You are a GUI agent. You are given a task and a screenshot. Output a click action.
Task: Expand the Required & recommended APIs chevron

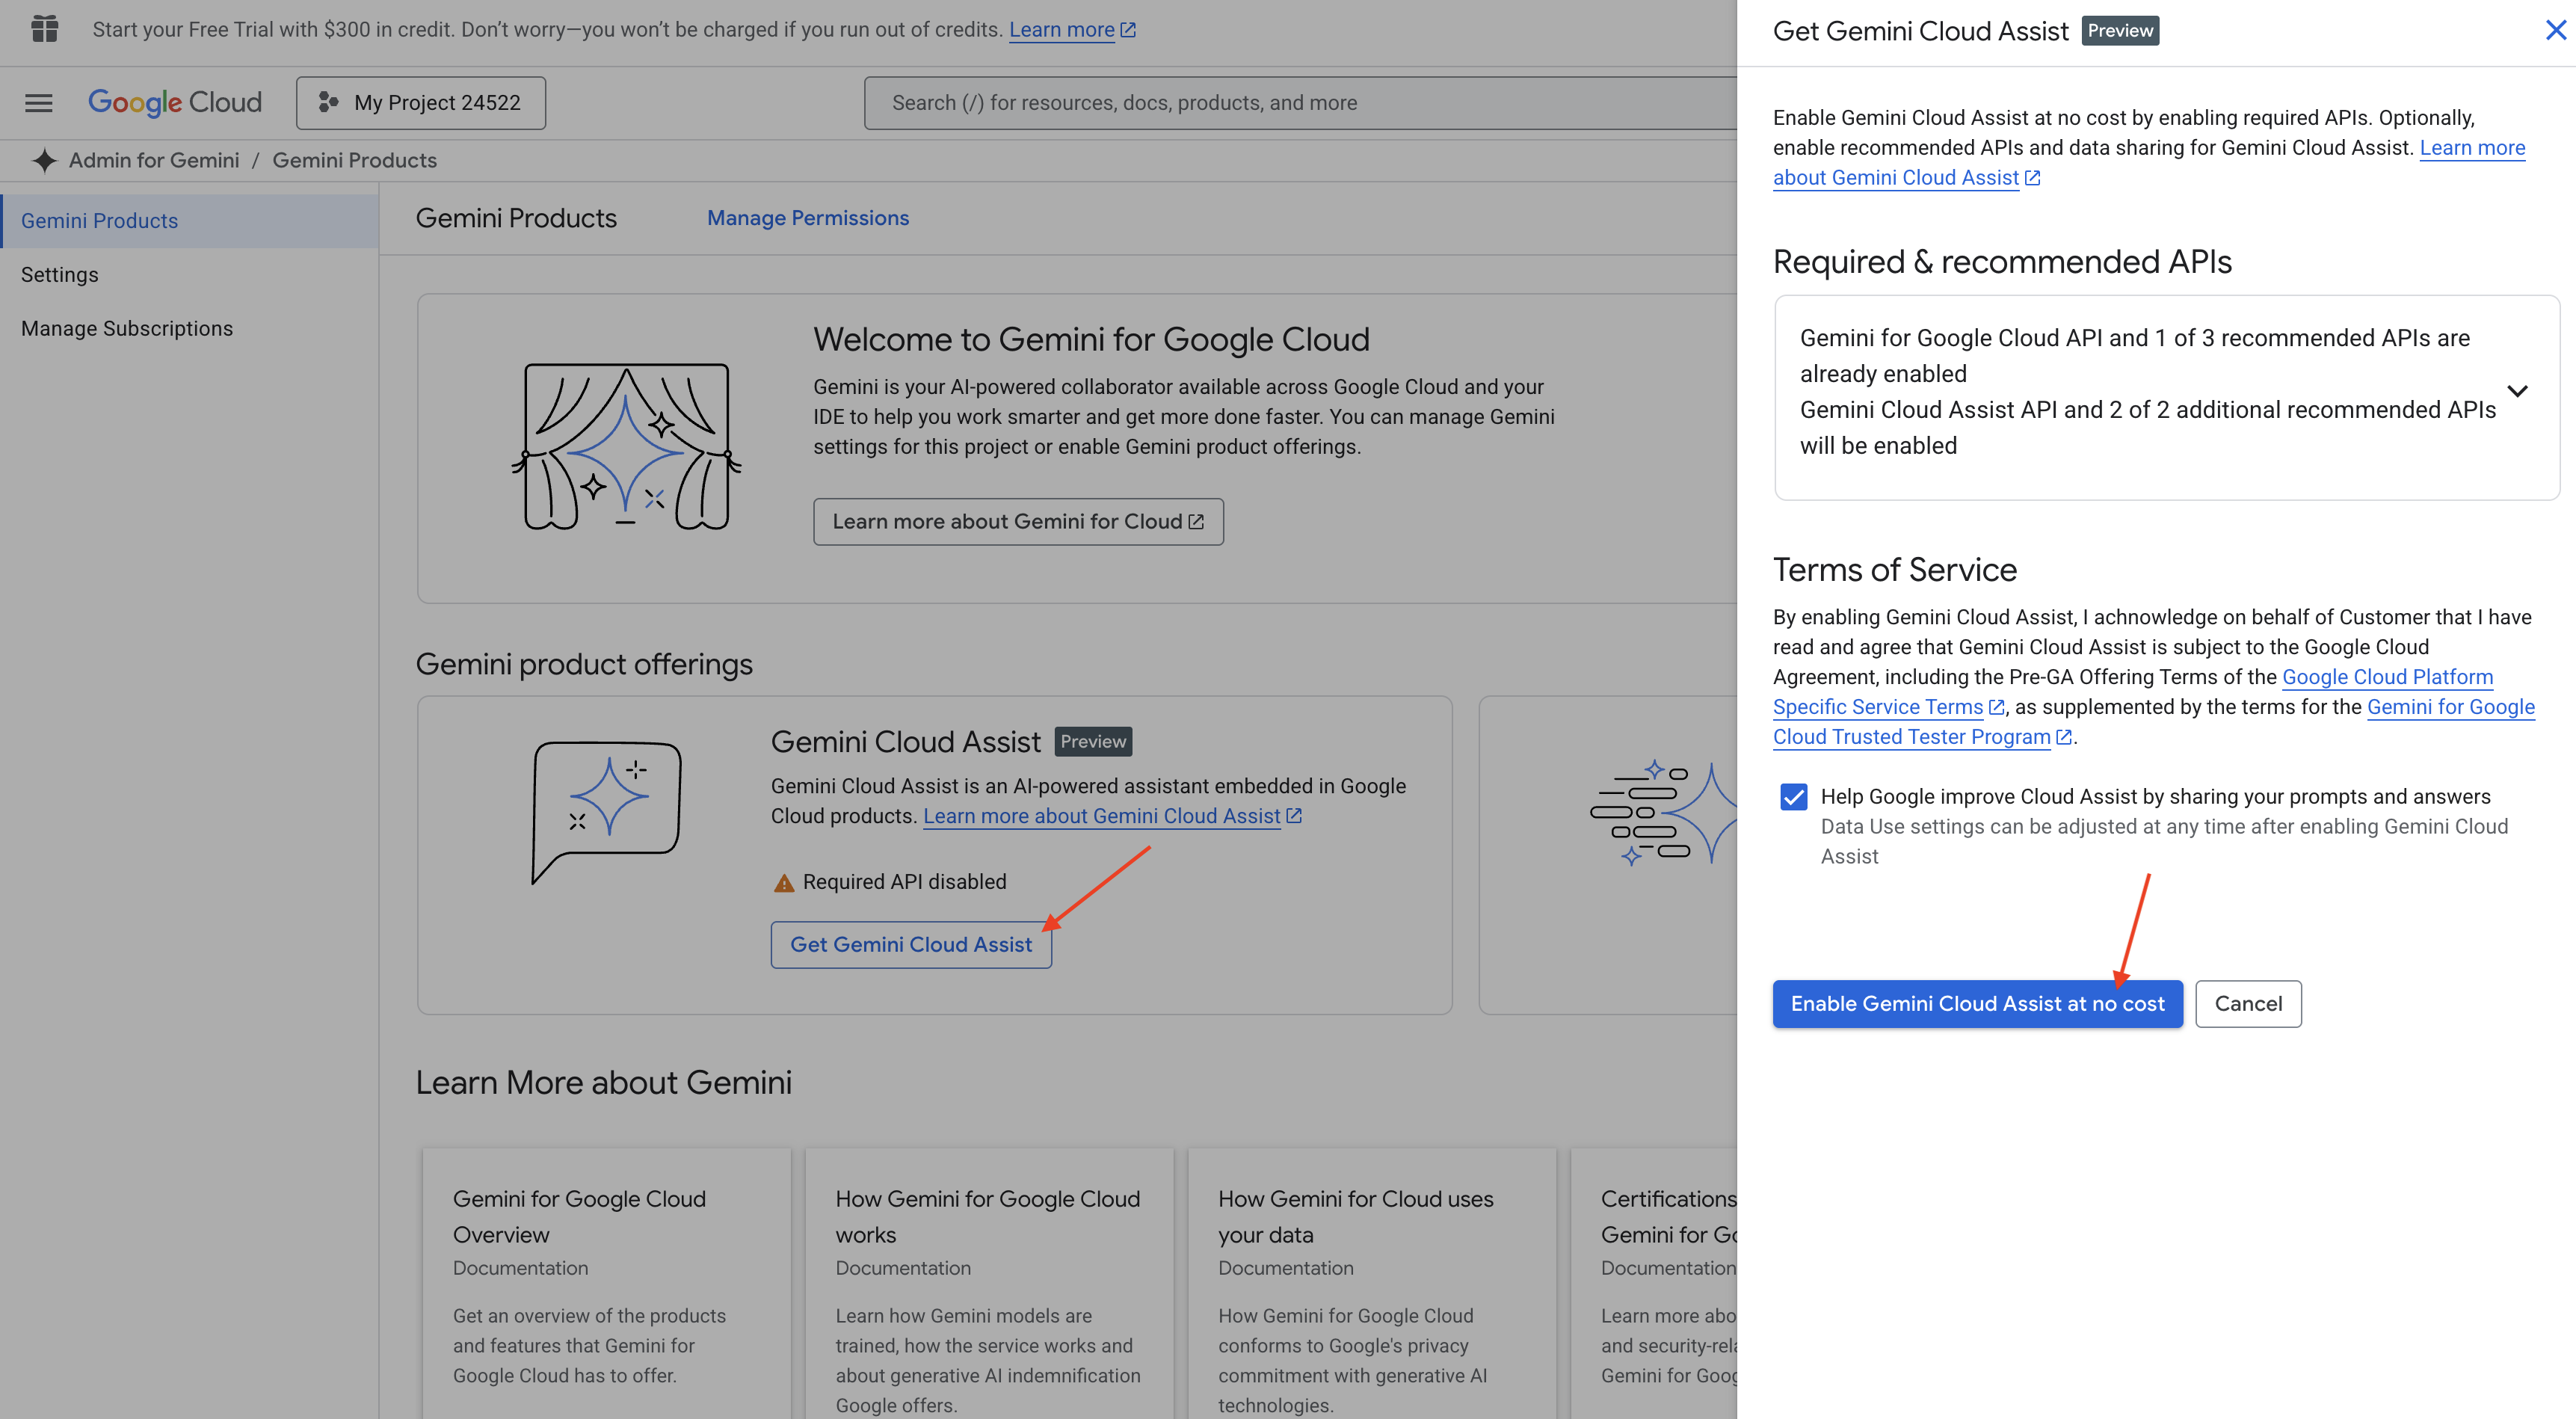2517,391
